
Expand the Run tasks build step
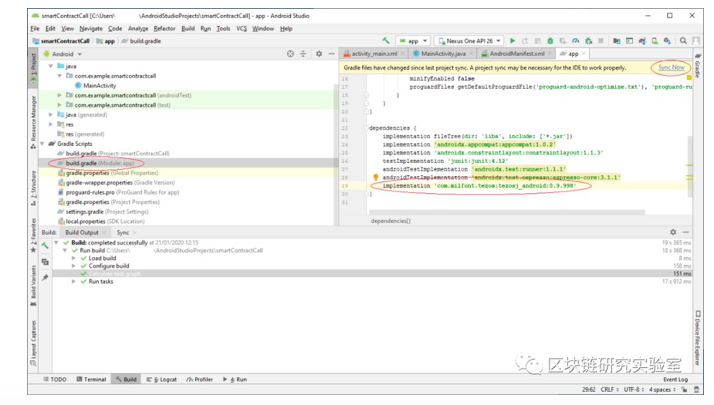(73, 282)
